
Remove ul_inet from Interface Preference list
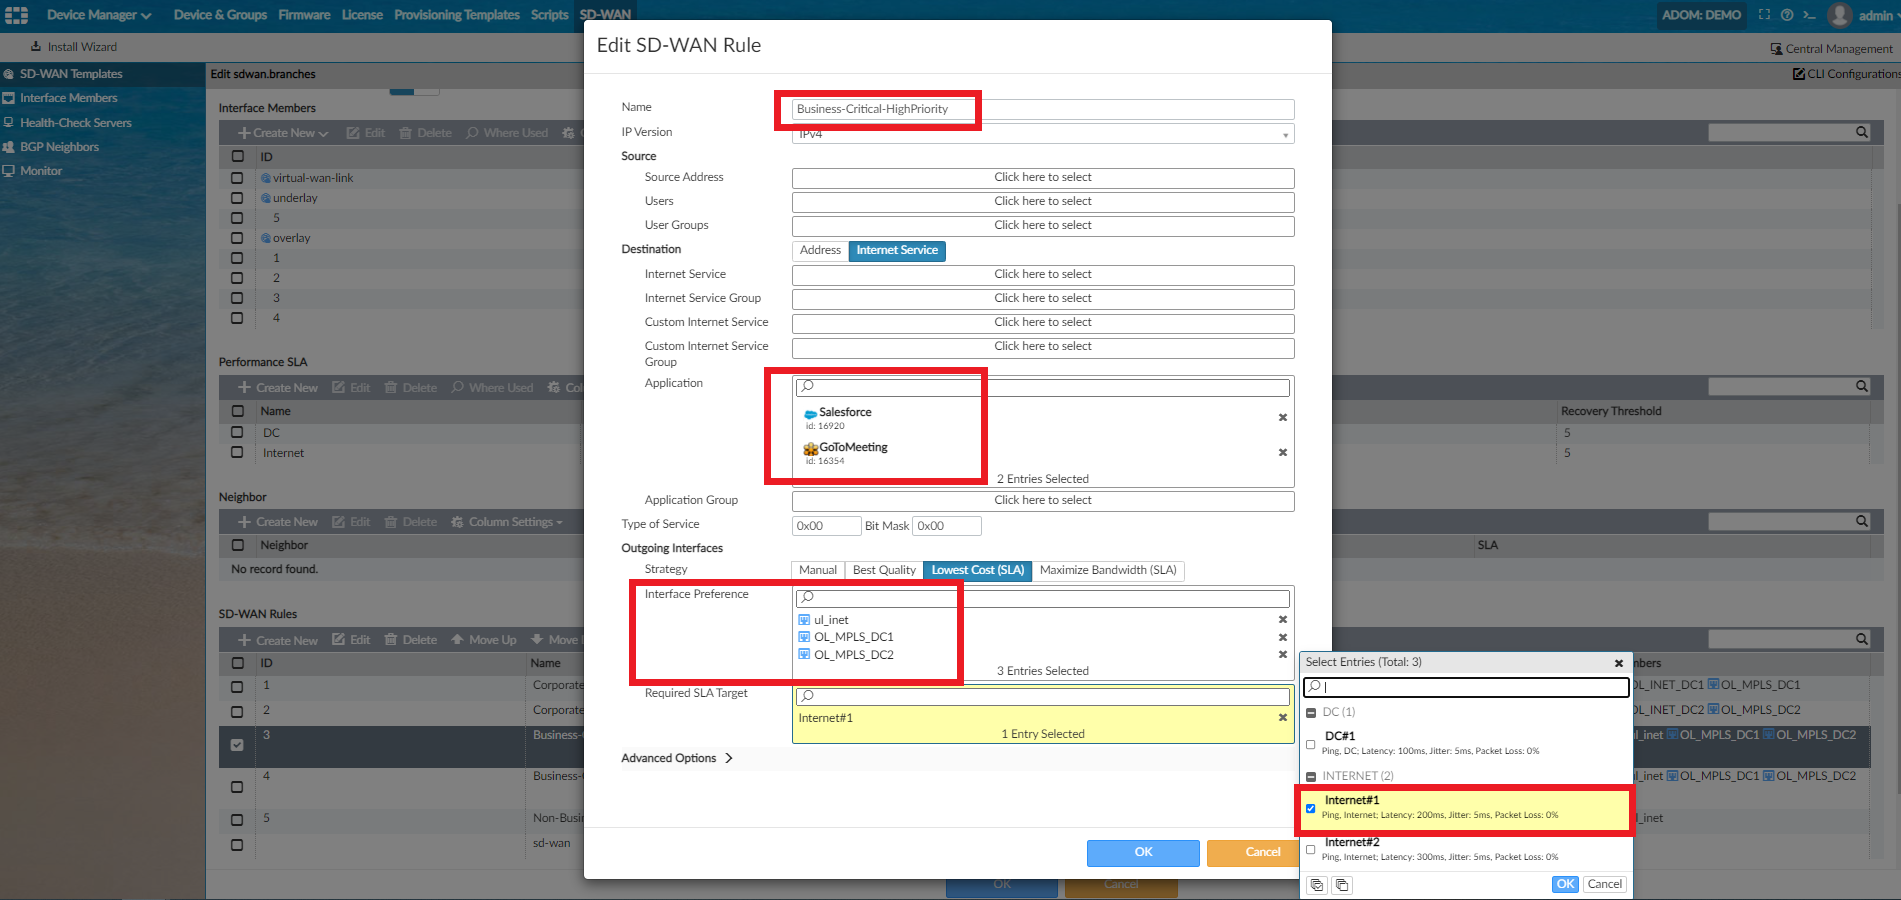tap(1283, 619)
